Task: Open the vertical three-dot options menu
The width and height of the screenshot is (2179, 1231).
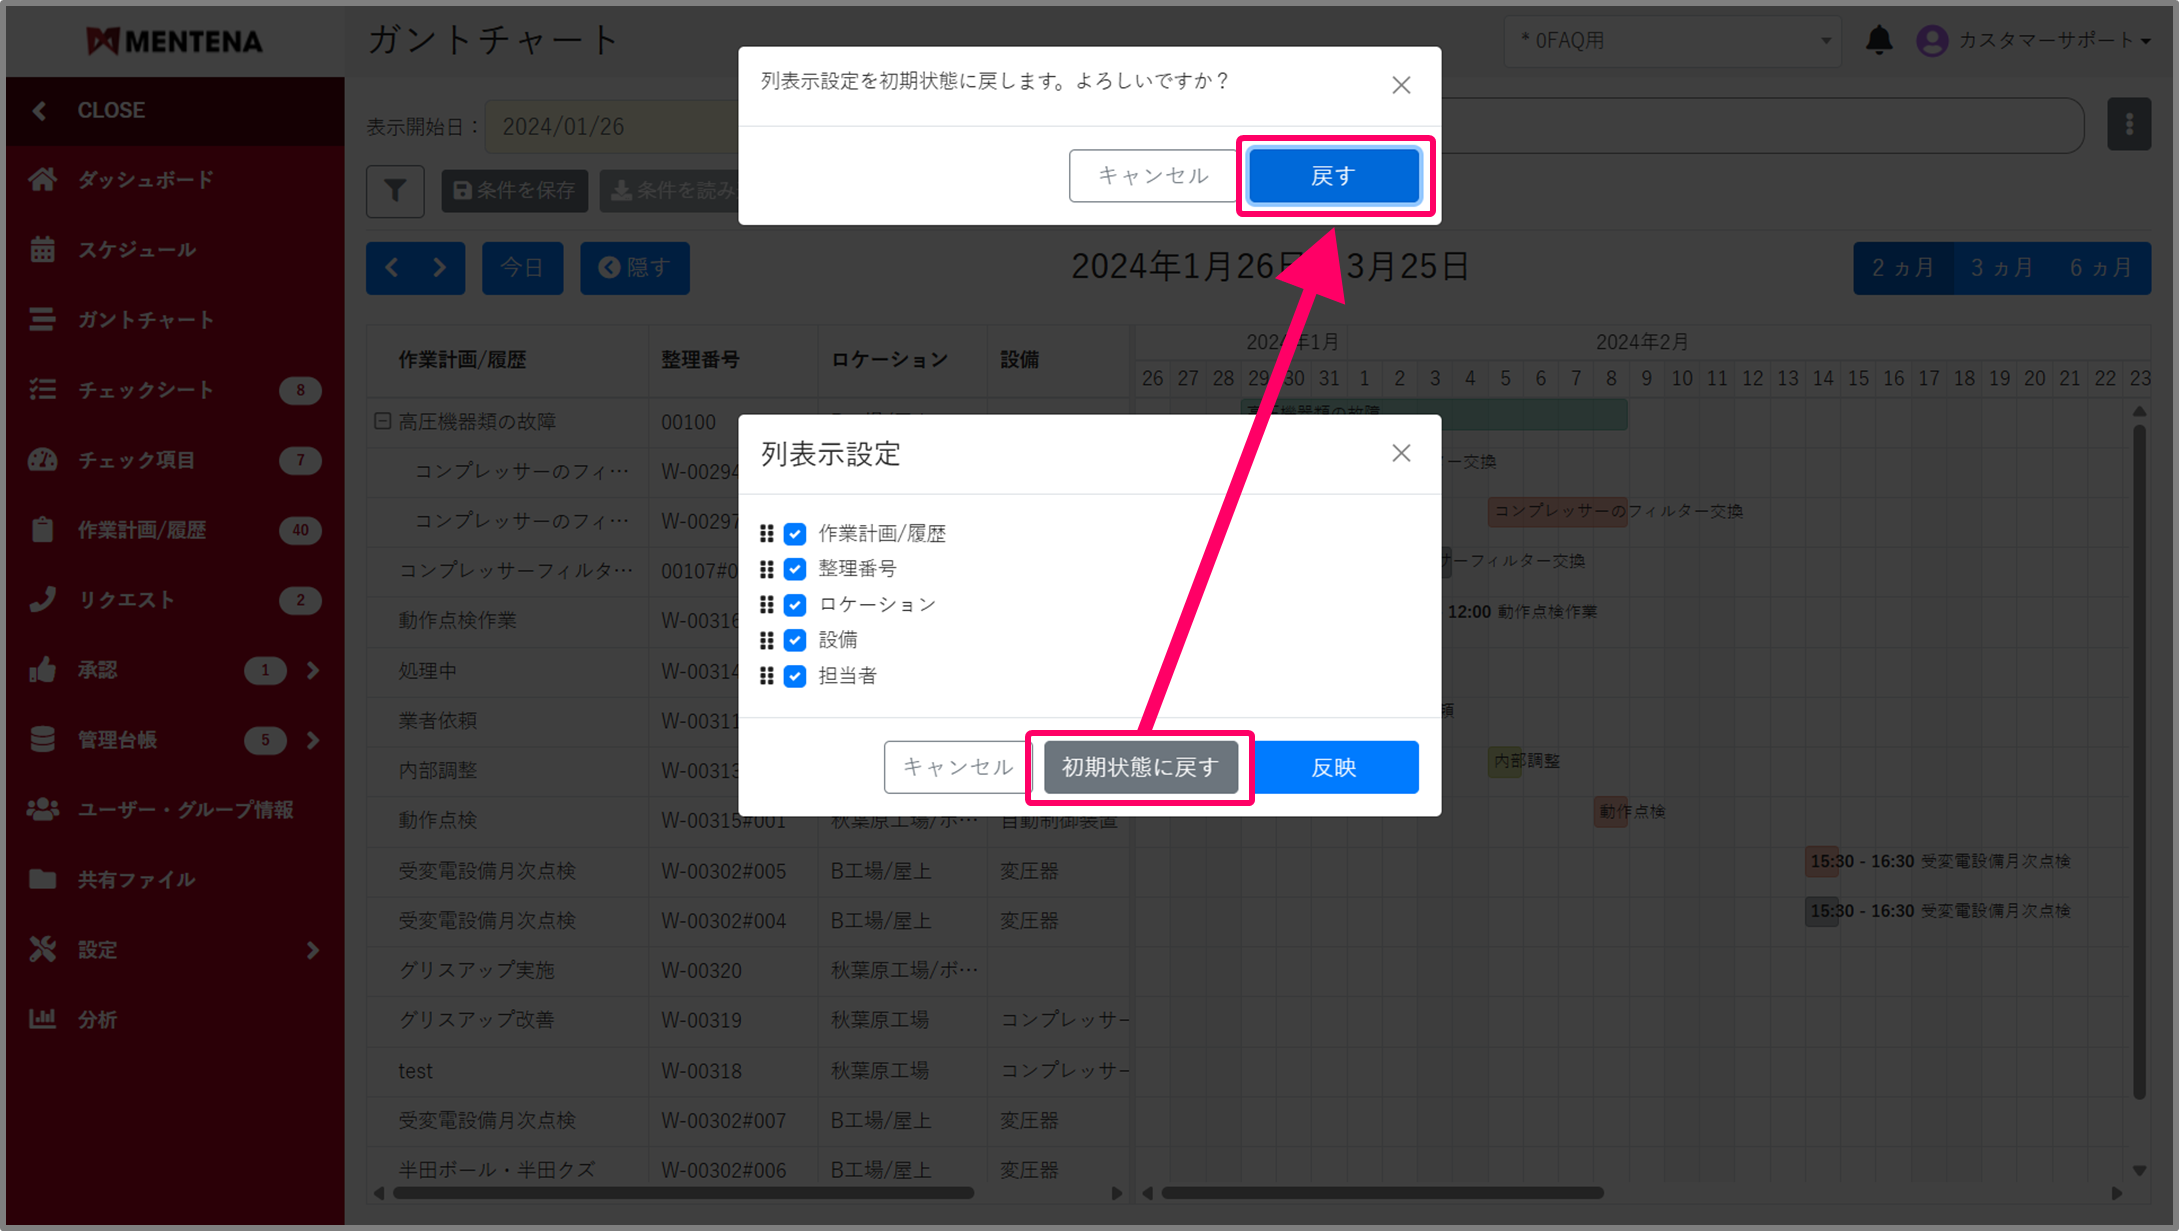Action: (2128, 124)
